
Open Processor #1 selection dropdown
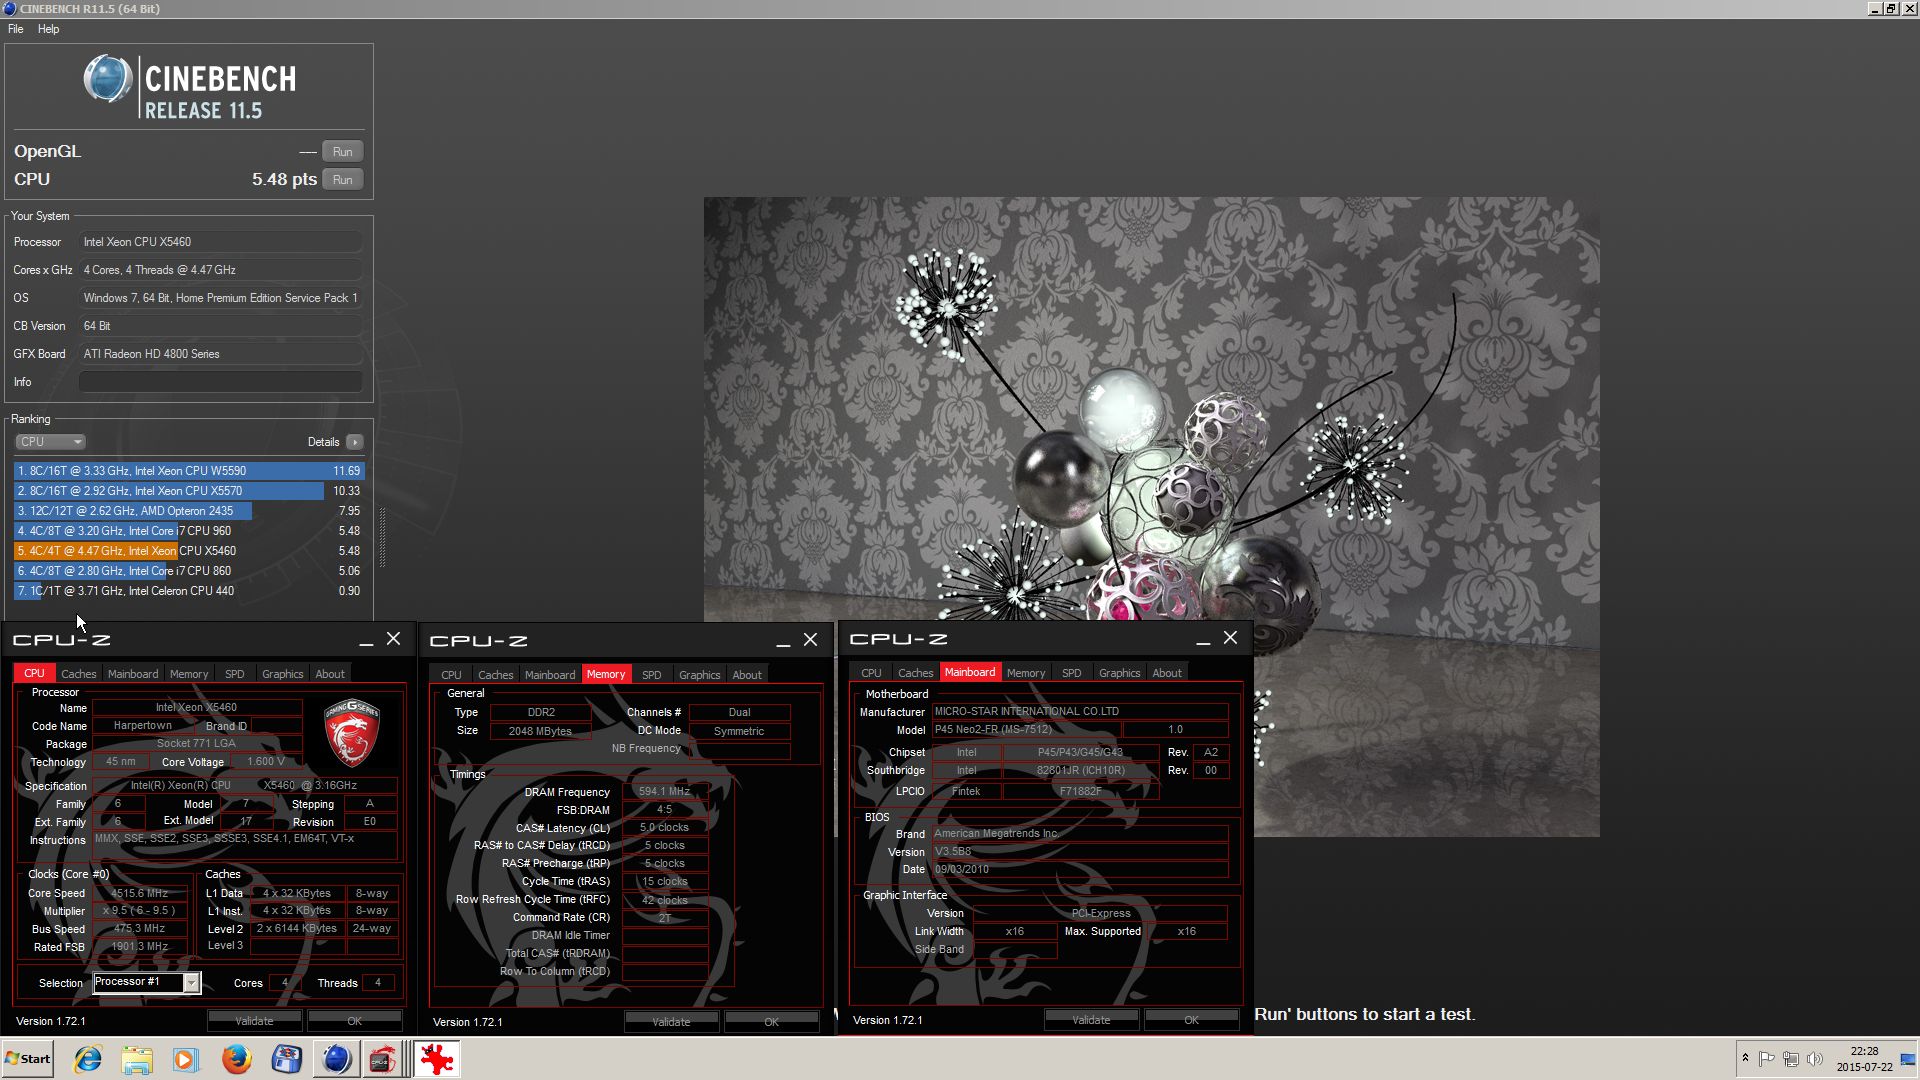click(x=146, y=982)
